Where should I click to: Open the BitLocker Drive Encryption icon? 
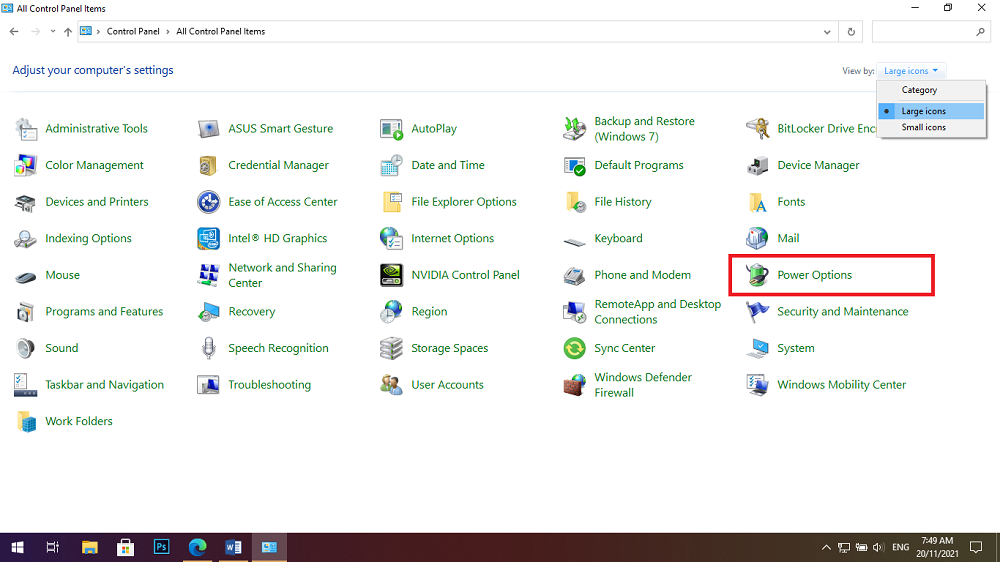pos(757,129)
